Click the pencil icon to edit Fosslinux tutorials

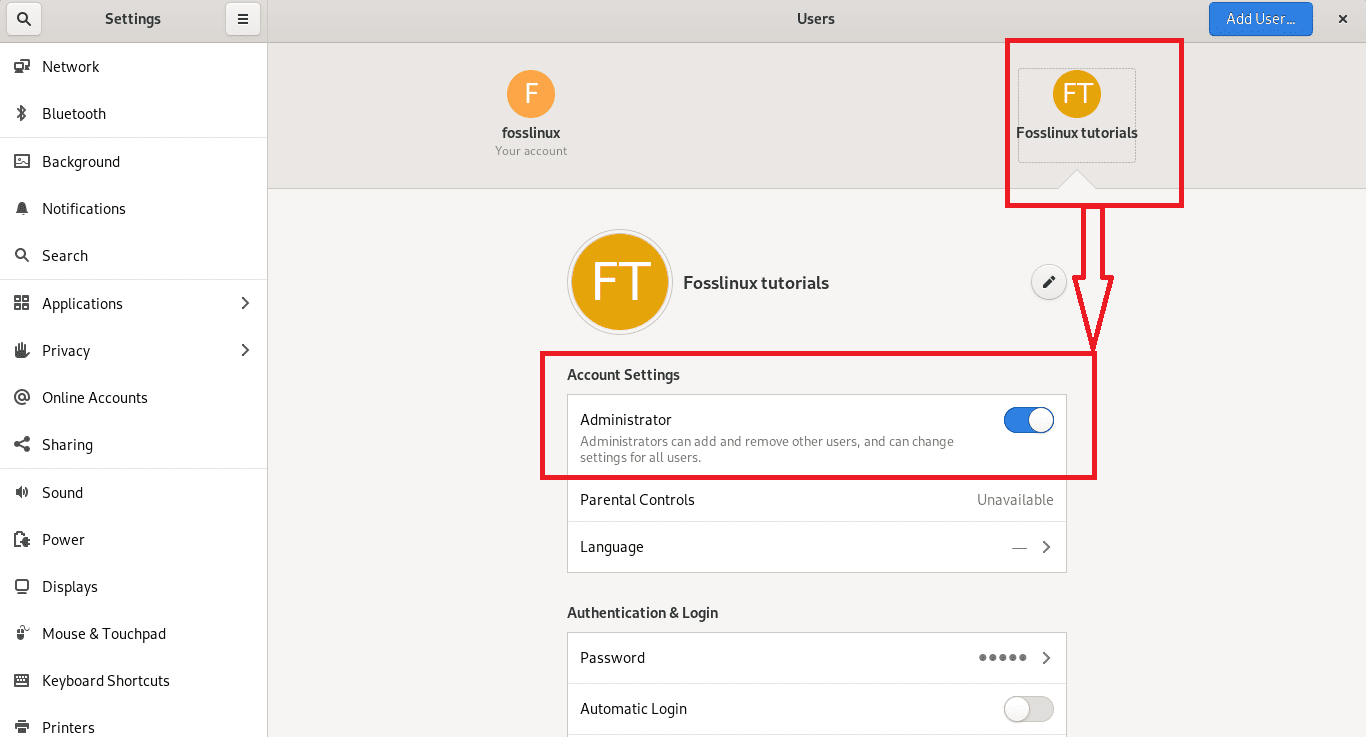click(1048, 282)
